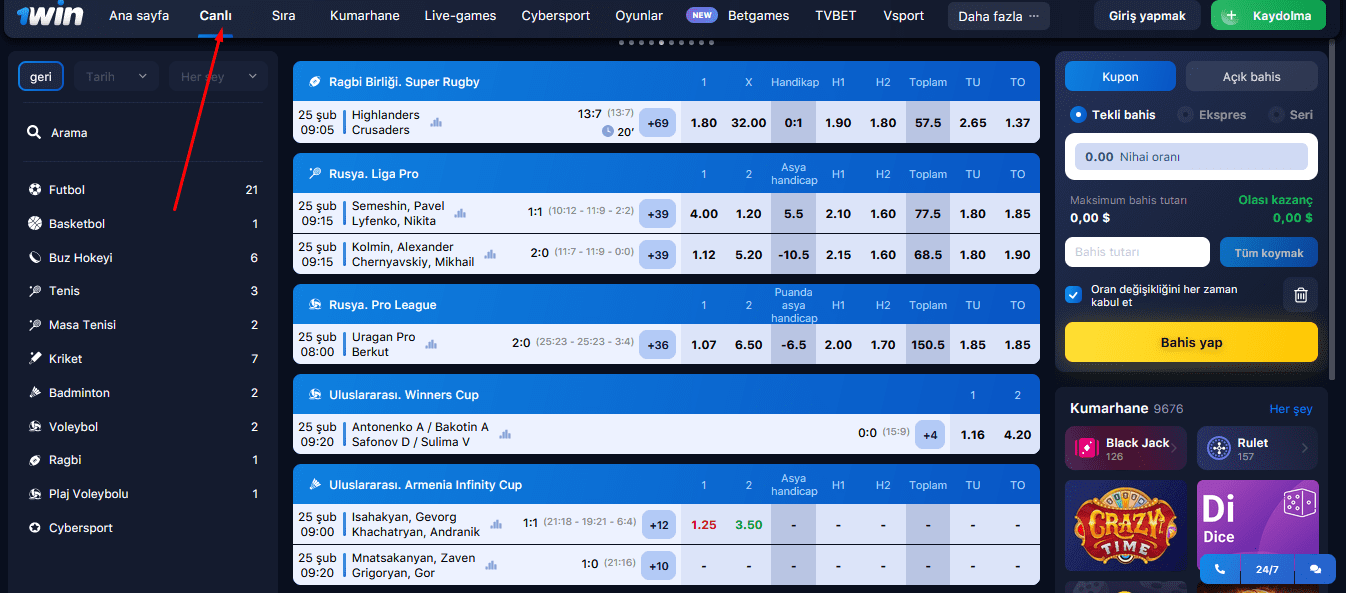Click the search magnifier icon next to Arama
Screen dimensions: 1346x593
[x=35, y=132]
